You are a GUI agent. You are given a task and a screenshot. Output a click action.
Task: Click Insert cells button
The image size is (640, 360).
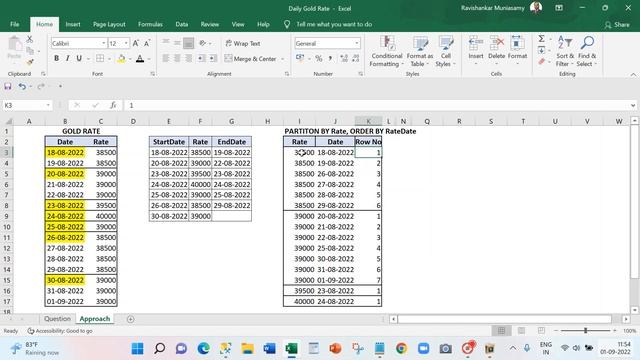pos(476,51)
